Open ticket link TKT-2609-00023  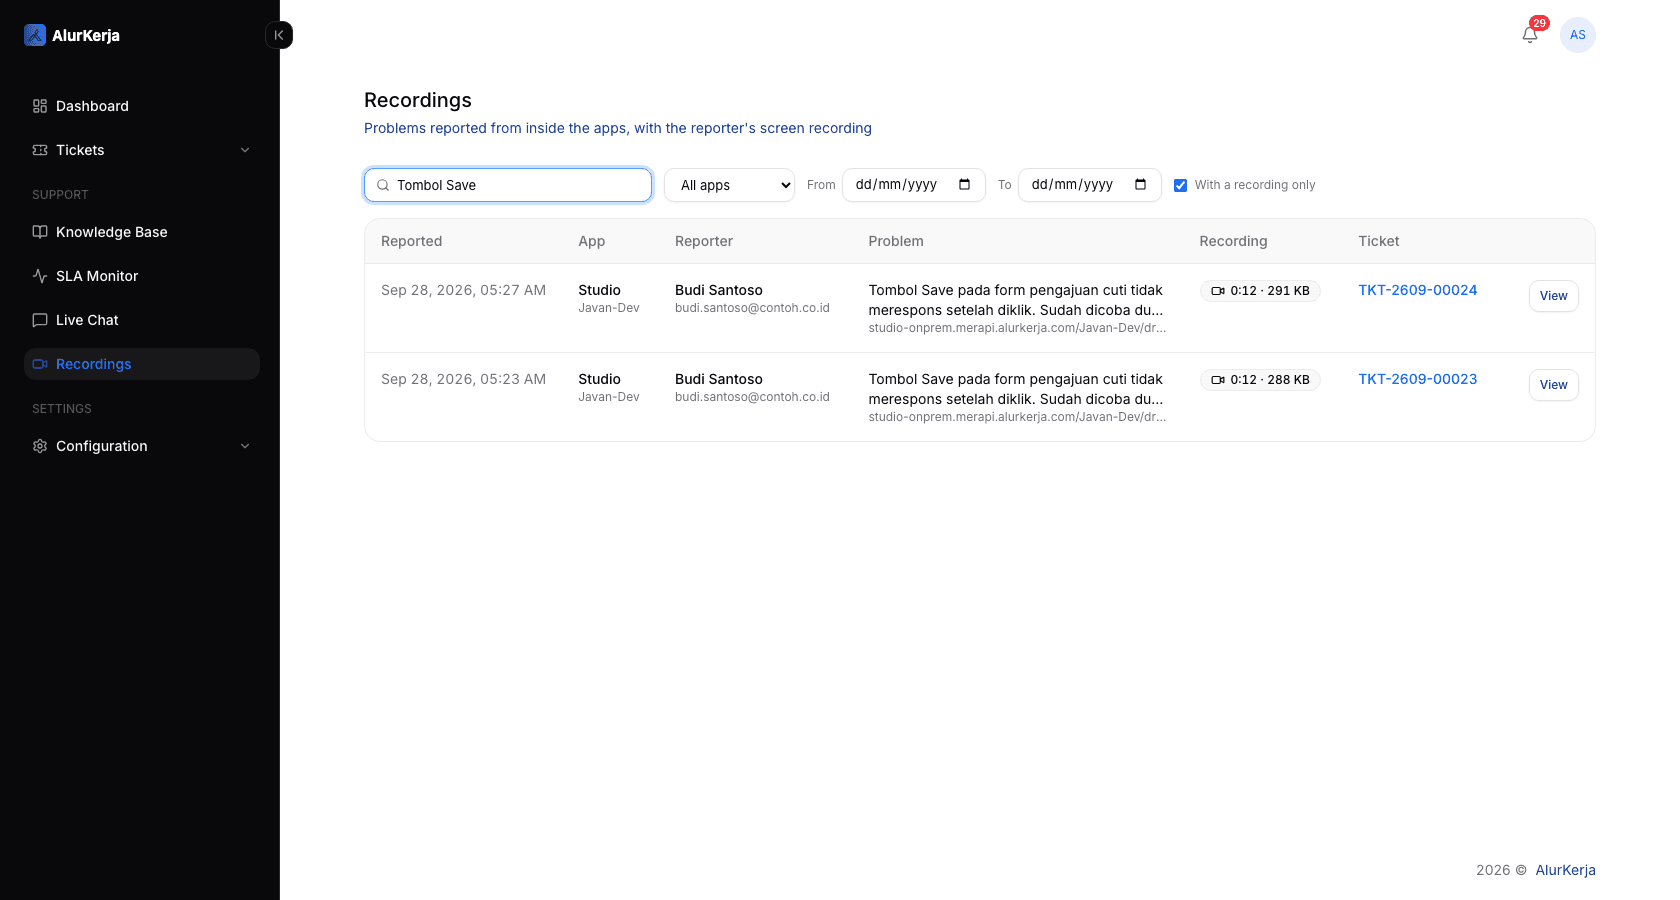[x=1418, y=379]
